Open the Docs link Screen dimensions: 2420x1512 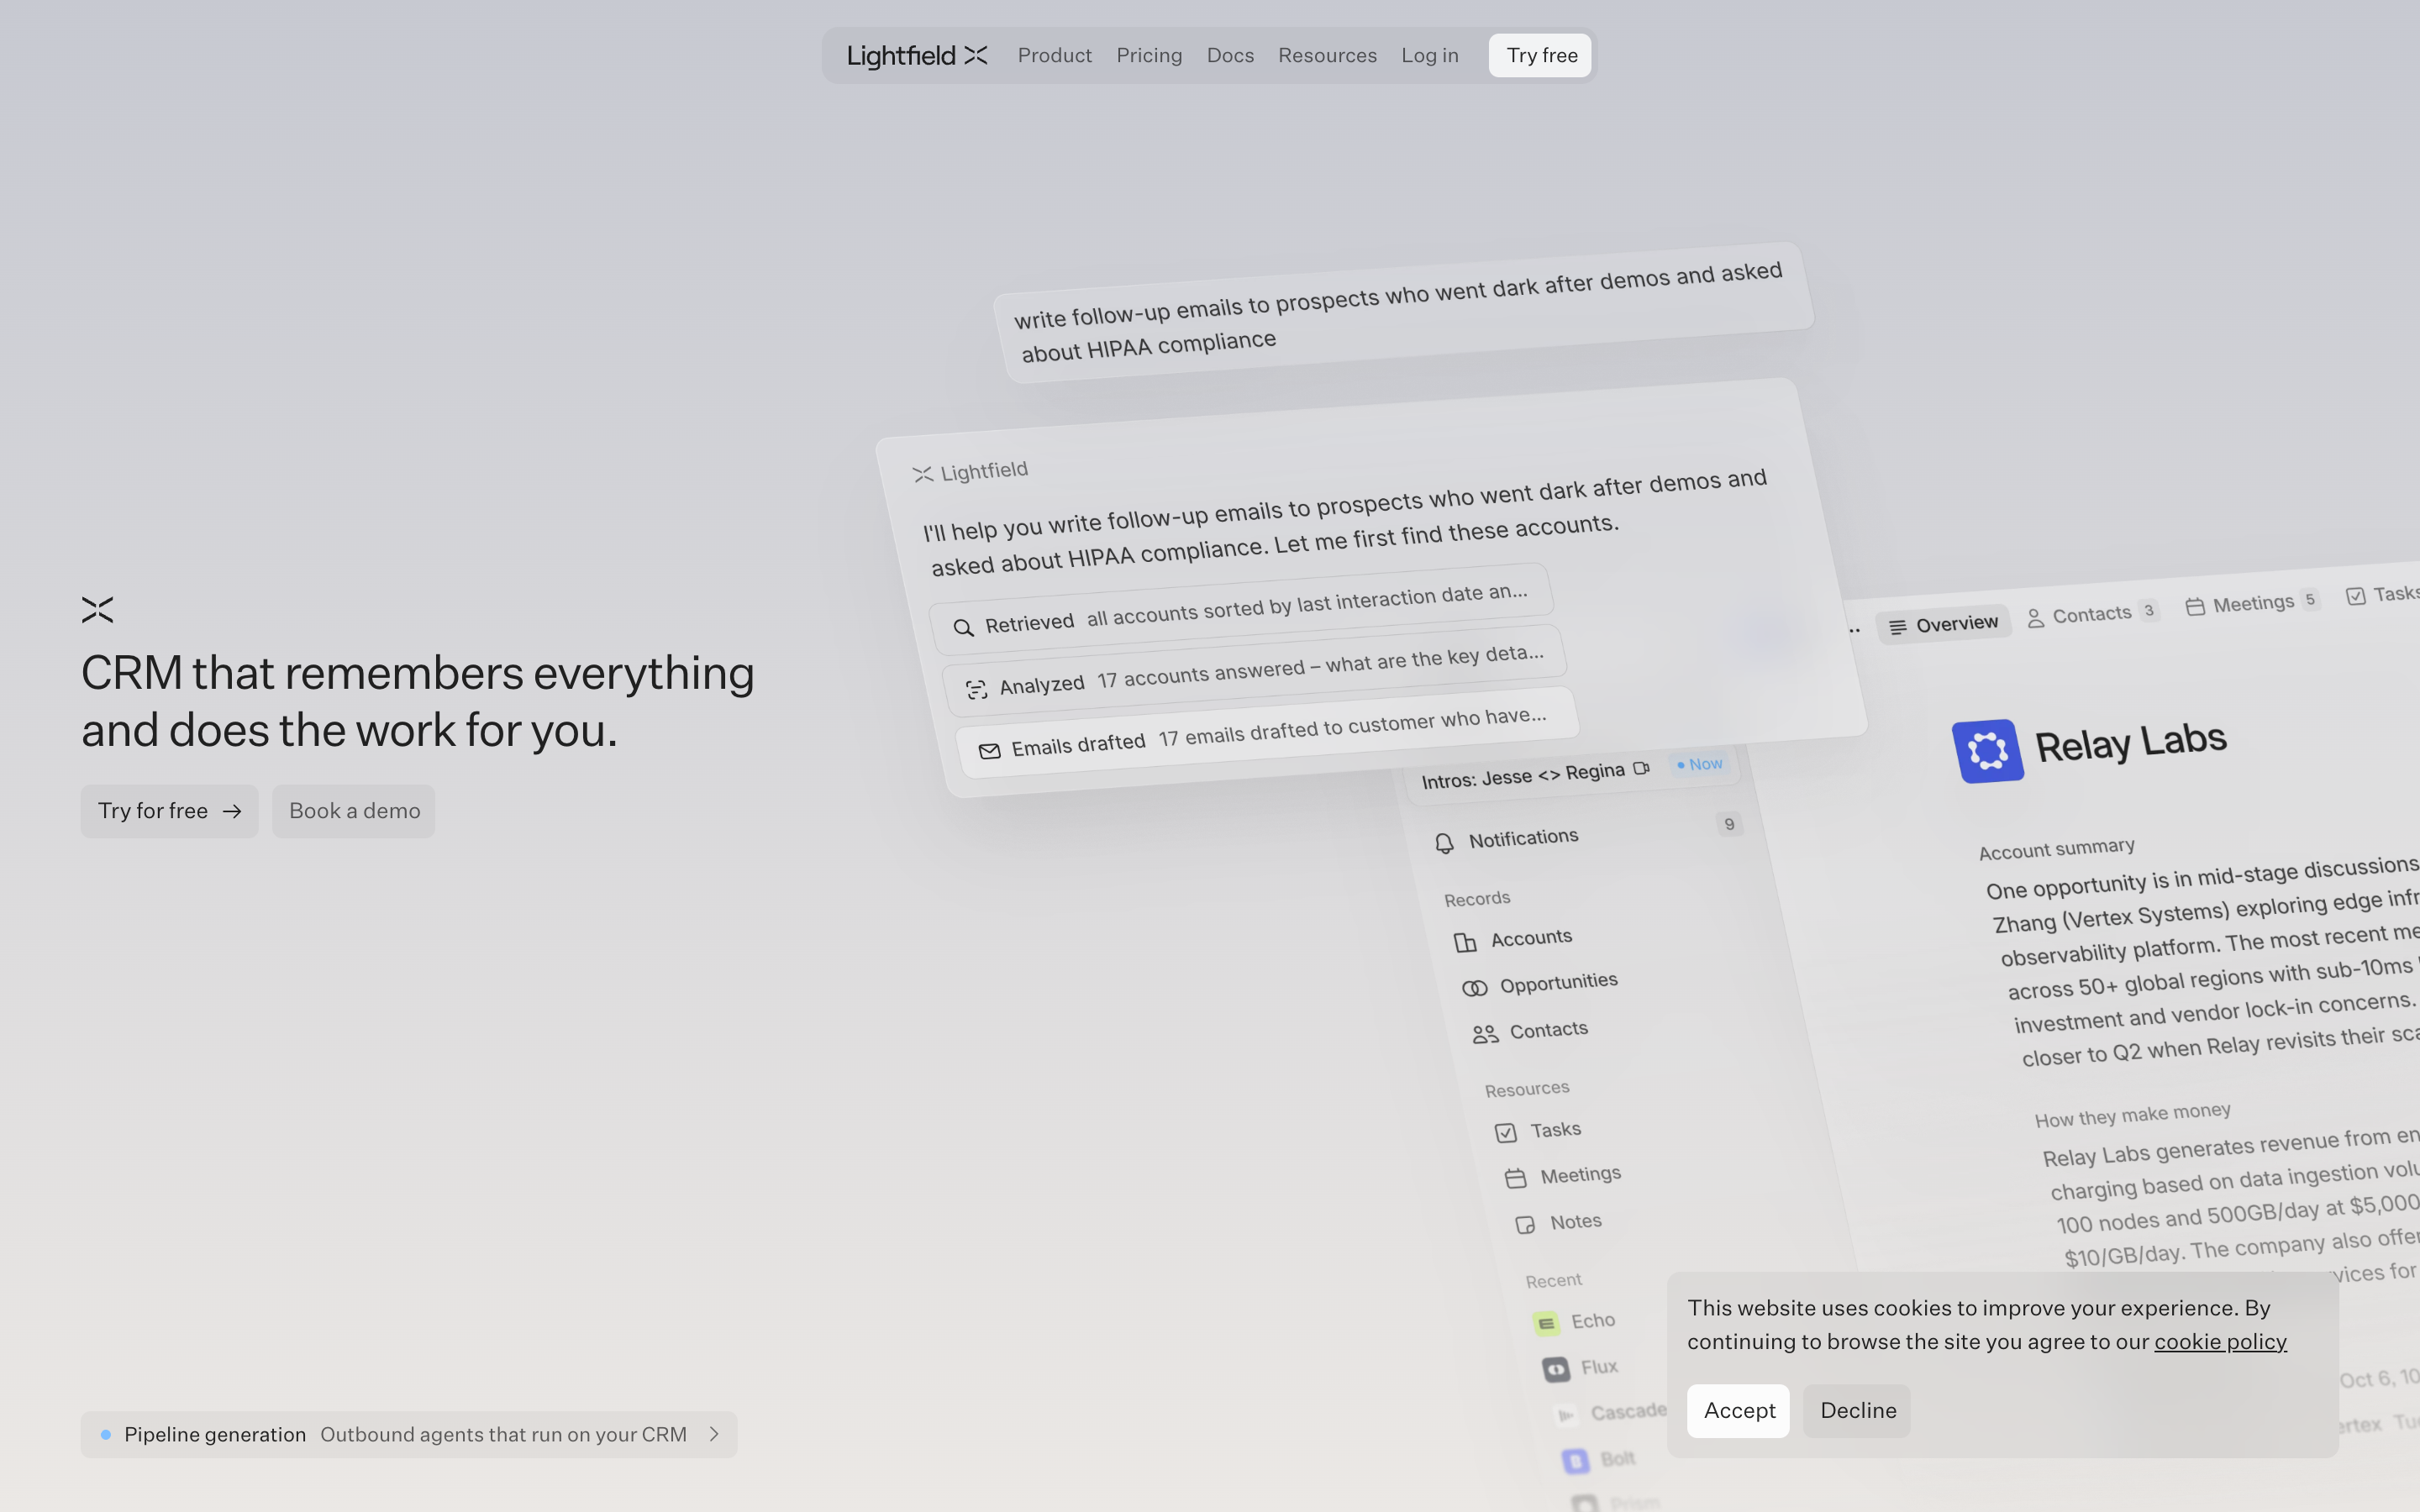click(x=1230, y=55)
